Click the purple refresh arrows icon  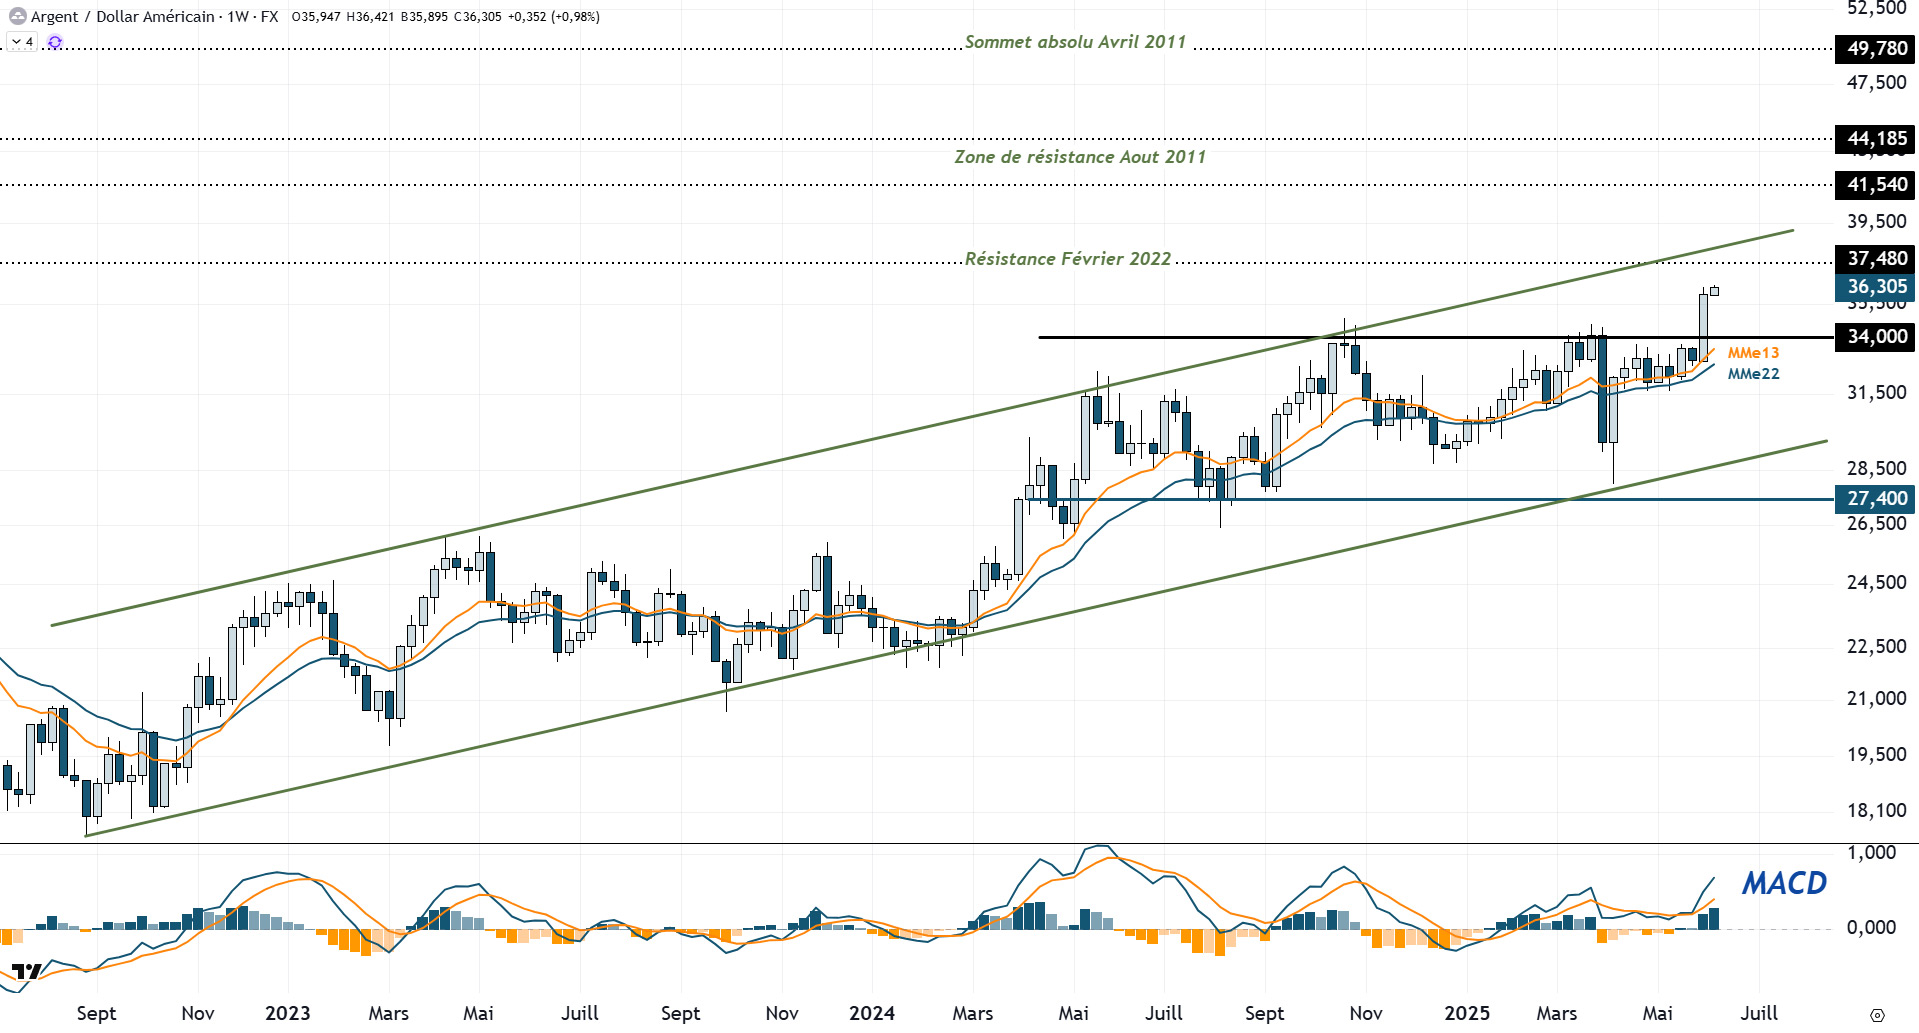tap(55, 42)
